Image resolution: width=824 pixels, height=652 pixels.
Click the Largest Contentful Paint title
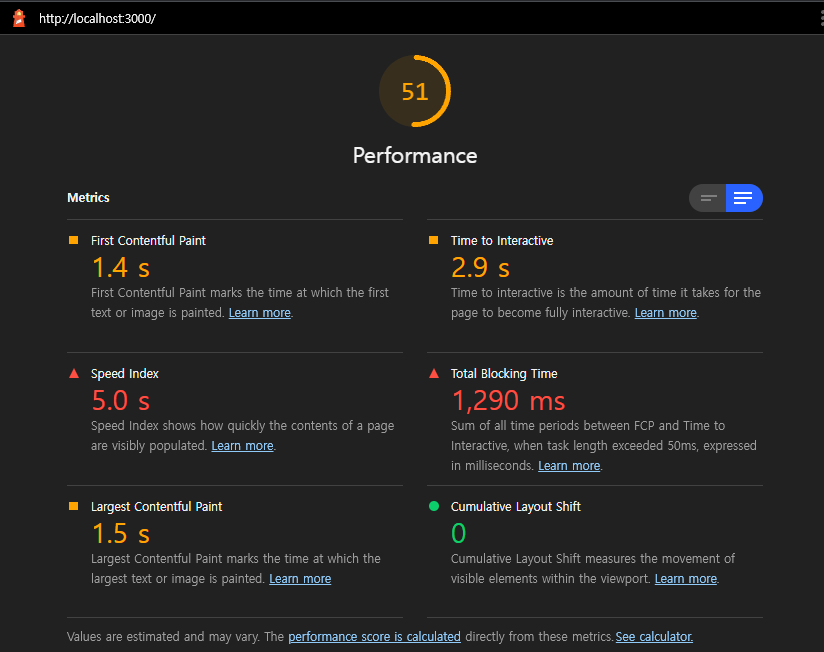coord(157,506)
